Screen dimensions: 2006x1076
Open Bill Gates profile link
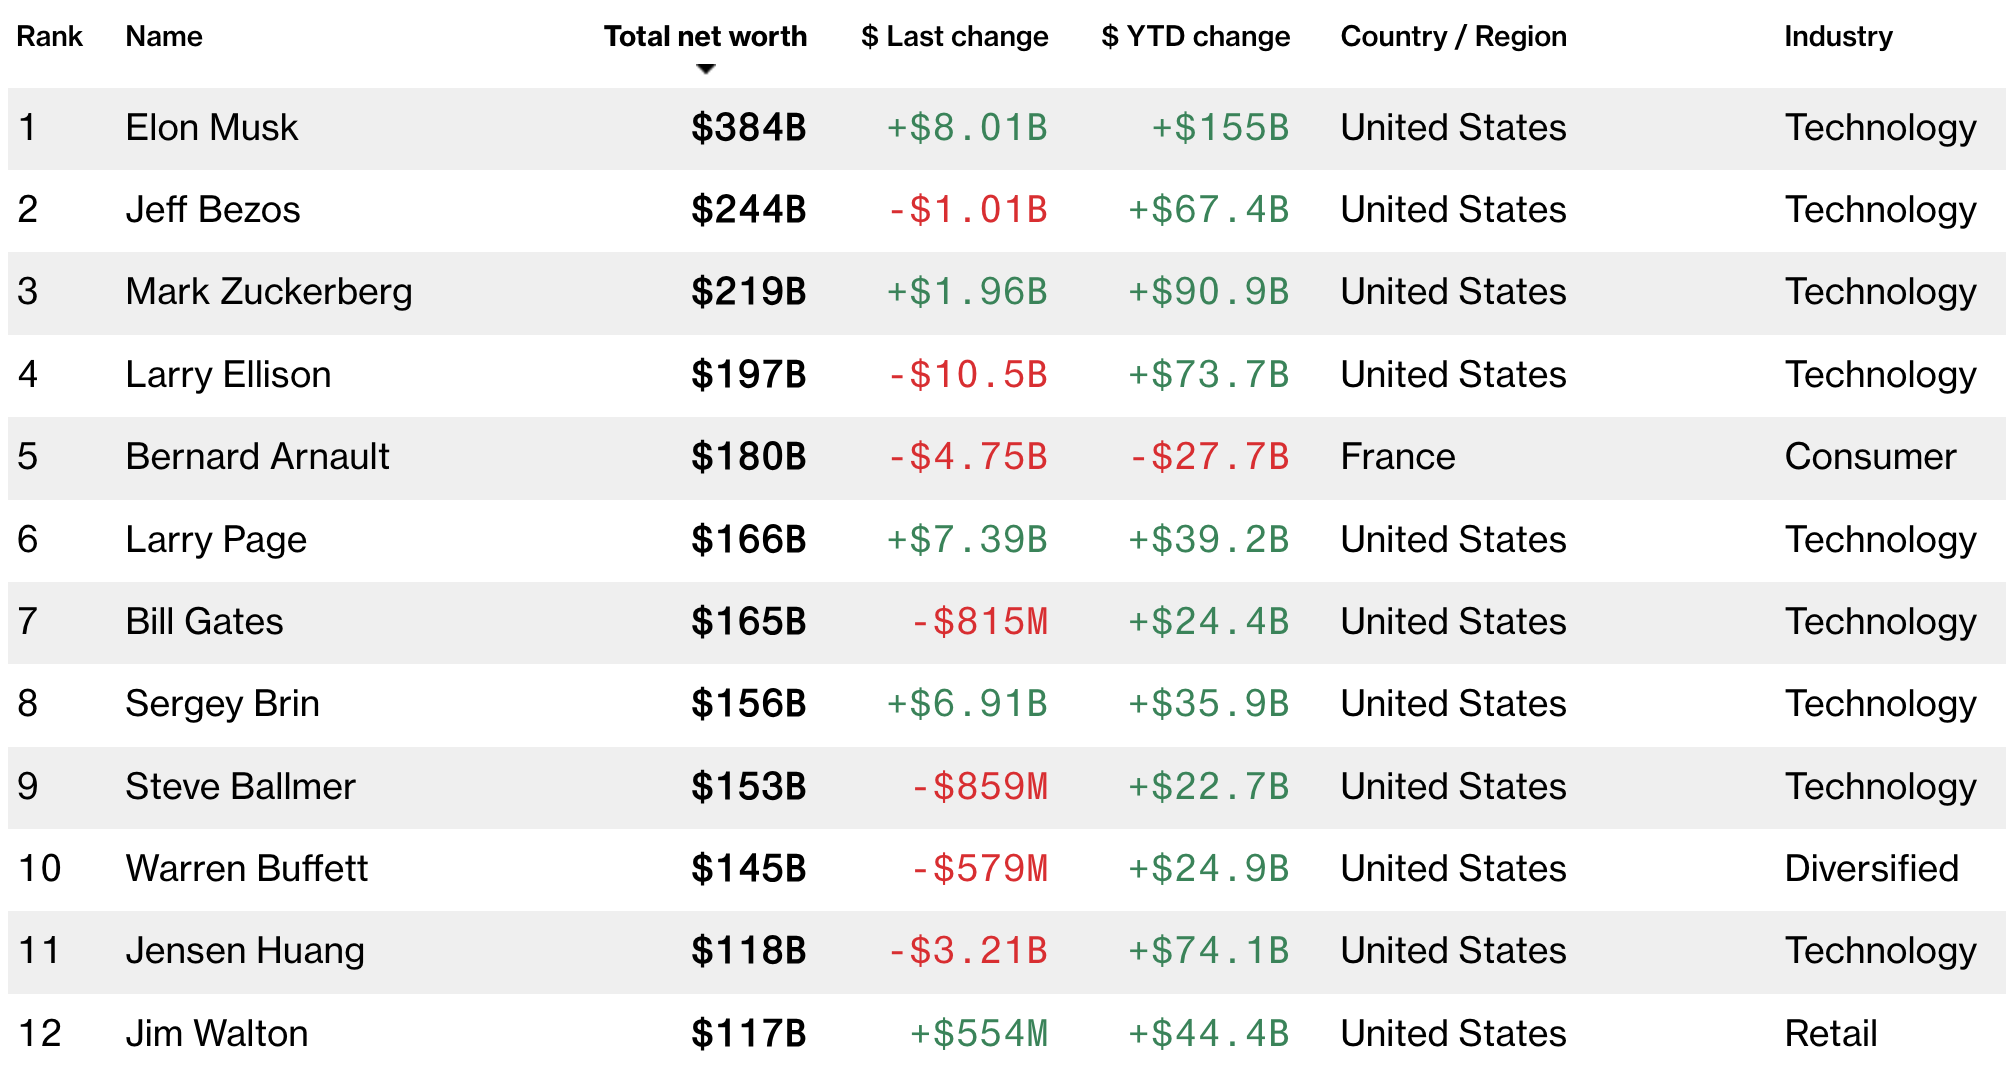204,622
